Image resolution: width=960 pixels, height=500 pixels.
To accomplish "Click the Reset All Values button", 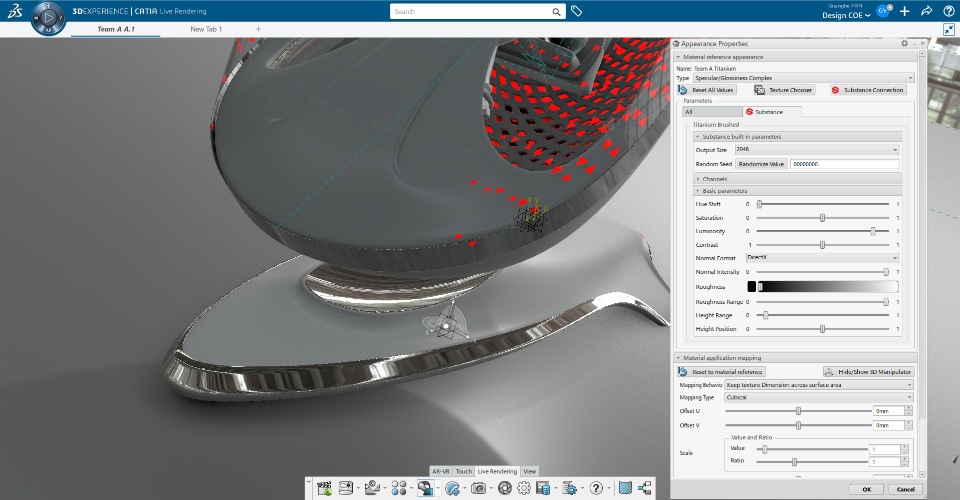I will click(x=707, y=90).
